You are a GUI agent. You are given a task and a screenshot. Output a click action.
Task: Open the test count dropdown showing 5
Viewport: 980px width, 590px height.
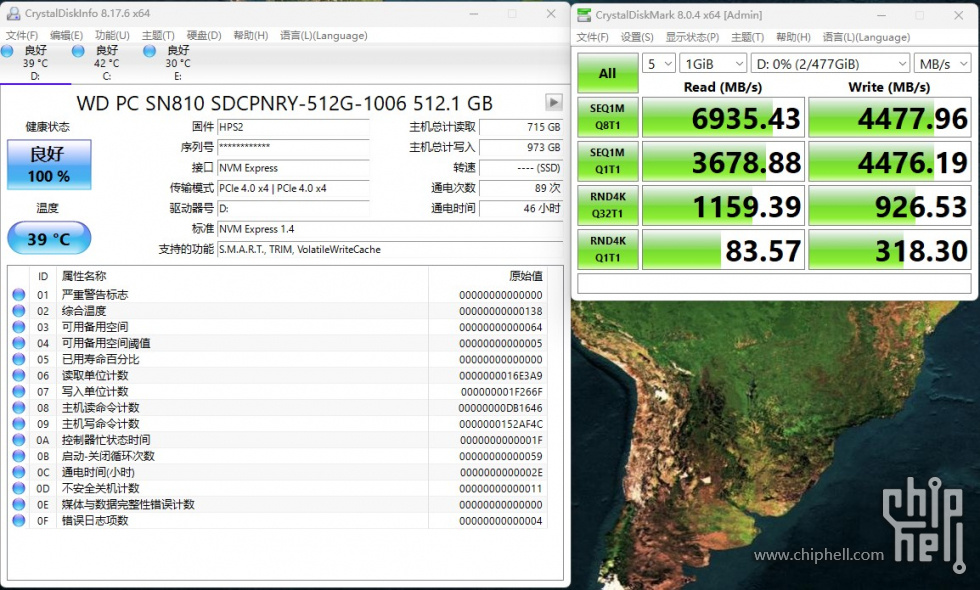point(658,63)
